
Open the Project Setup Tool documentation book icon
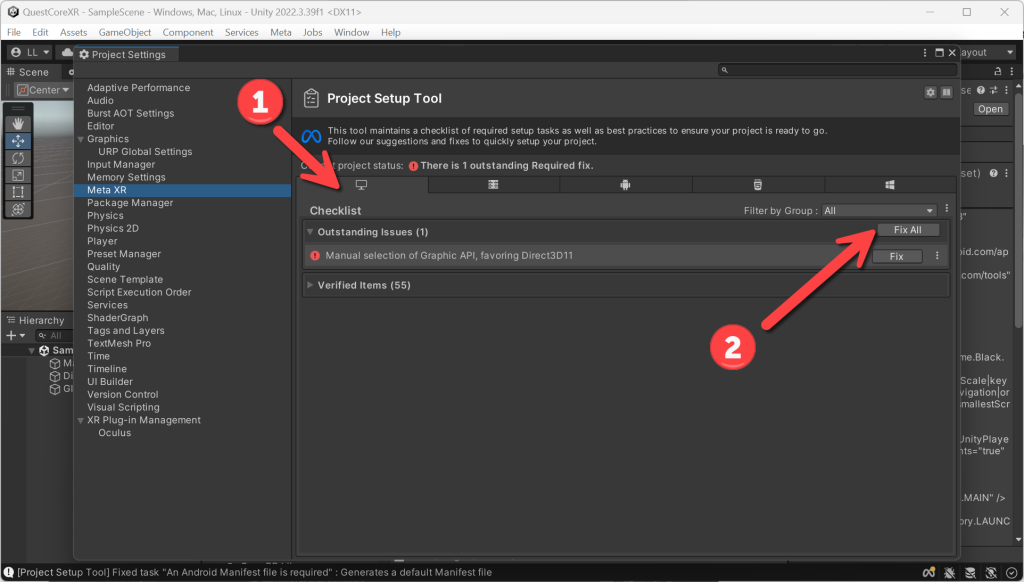[x=946, y=92]
